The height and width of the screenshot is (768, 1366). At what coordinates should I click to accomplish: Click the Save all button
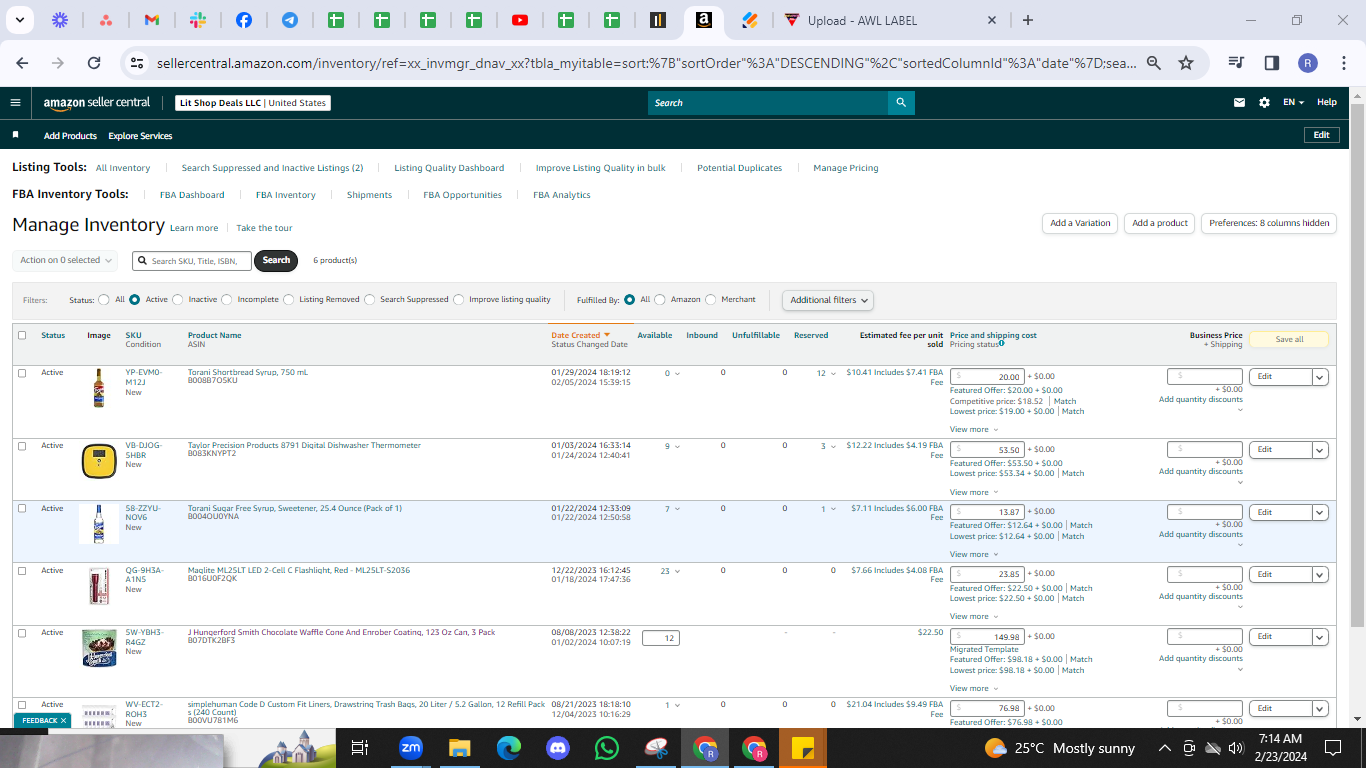(x=1289, y=339)
